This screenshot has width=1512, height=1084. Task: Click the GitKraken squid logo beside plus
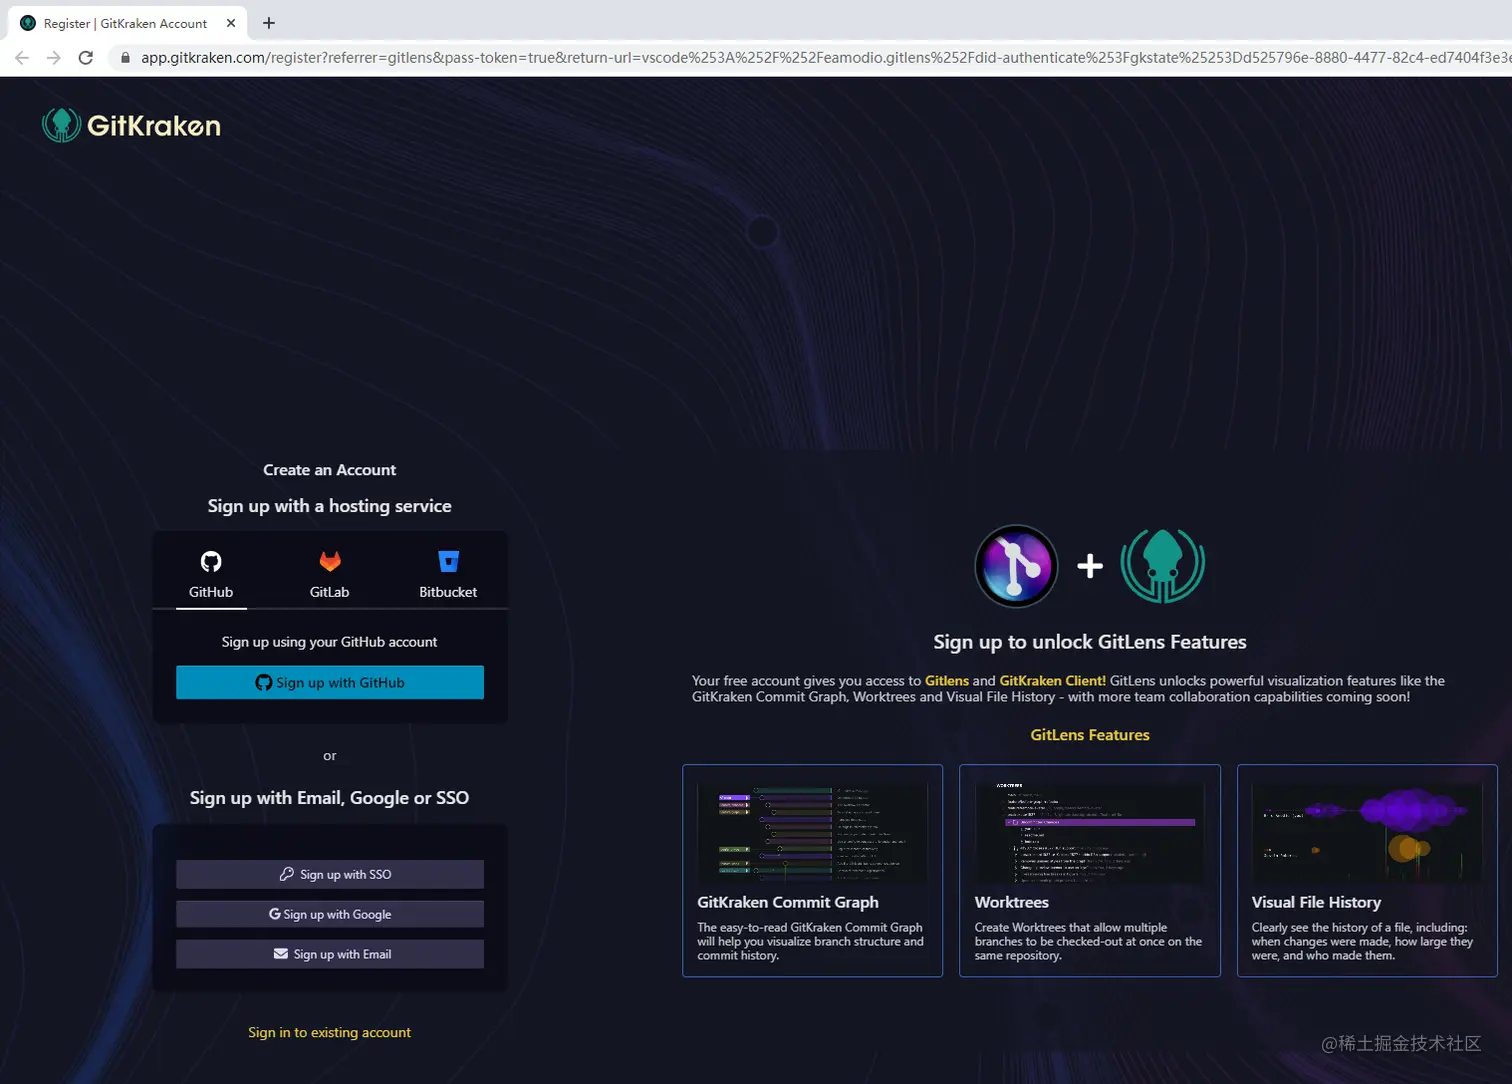pos(1162,566)
